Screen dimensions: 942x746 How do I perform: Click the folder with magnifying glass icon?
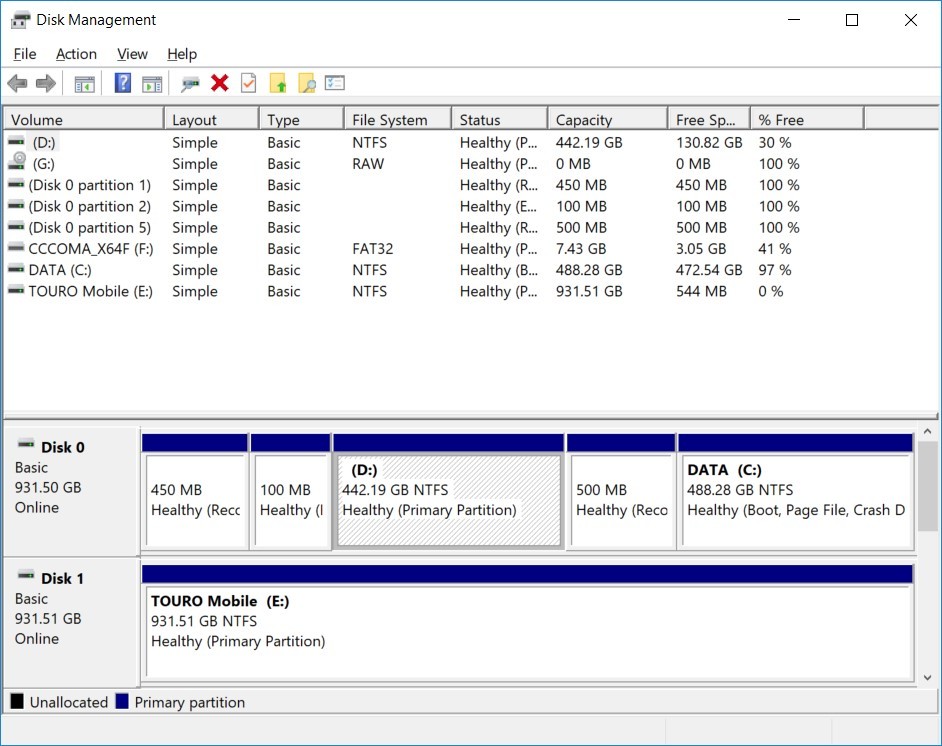(307, 84)
